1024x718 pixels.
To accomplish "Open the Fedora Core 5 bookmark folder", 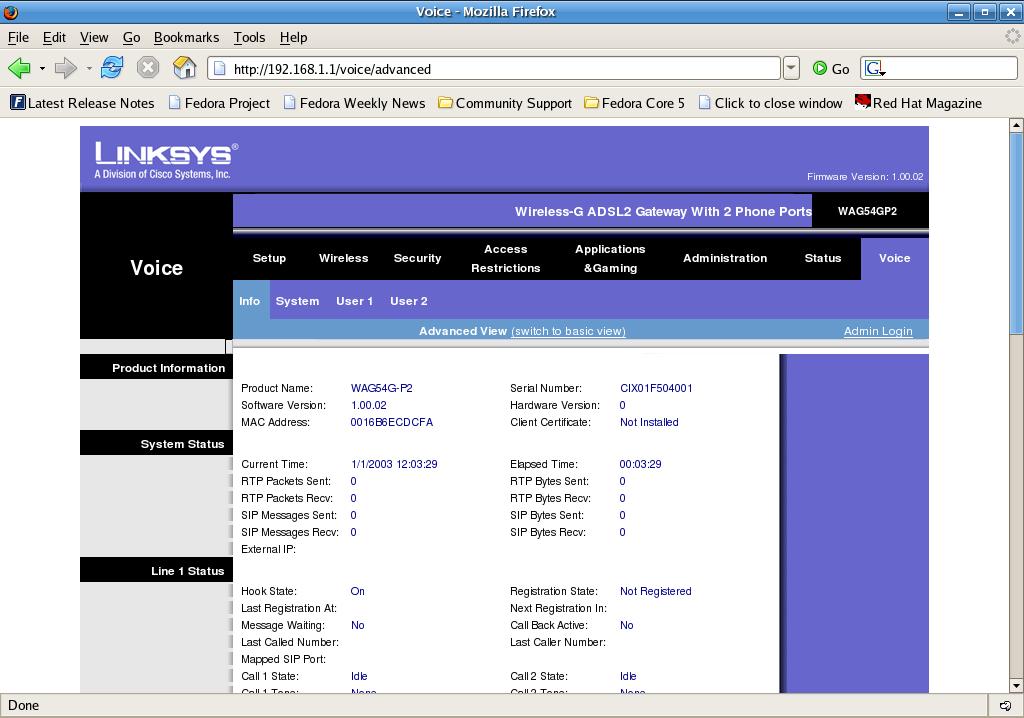I will [x=634, y=103].
